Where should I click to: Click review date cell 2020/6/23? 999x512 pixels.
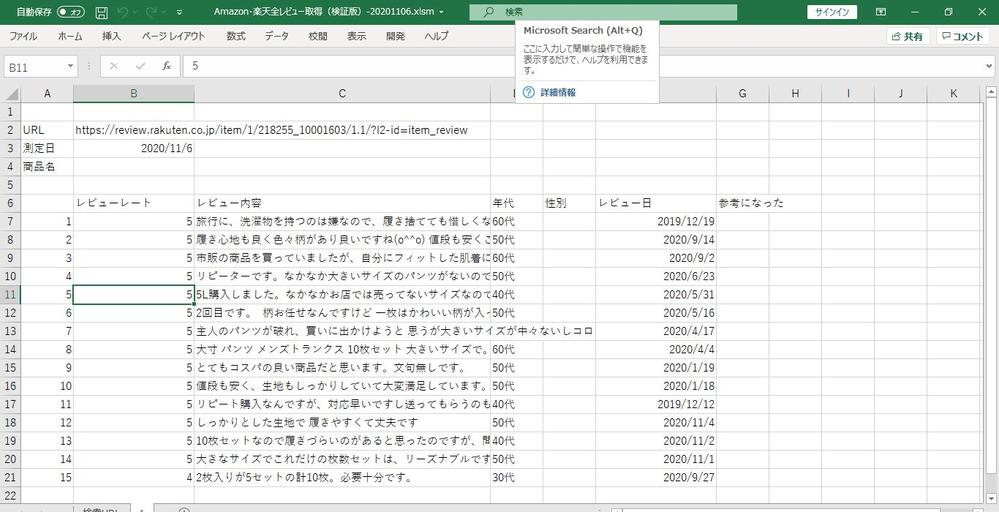[656, 276]
